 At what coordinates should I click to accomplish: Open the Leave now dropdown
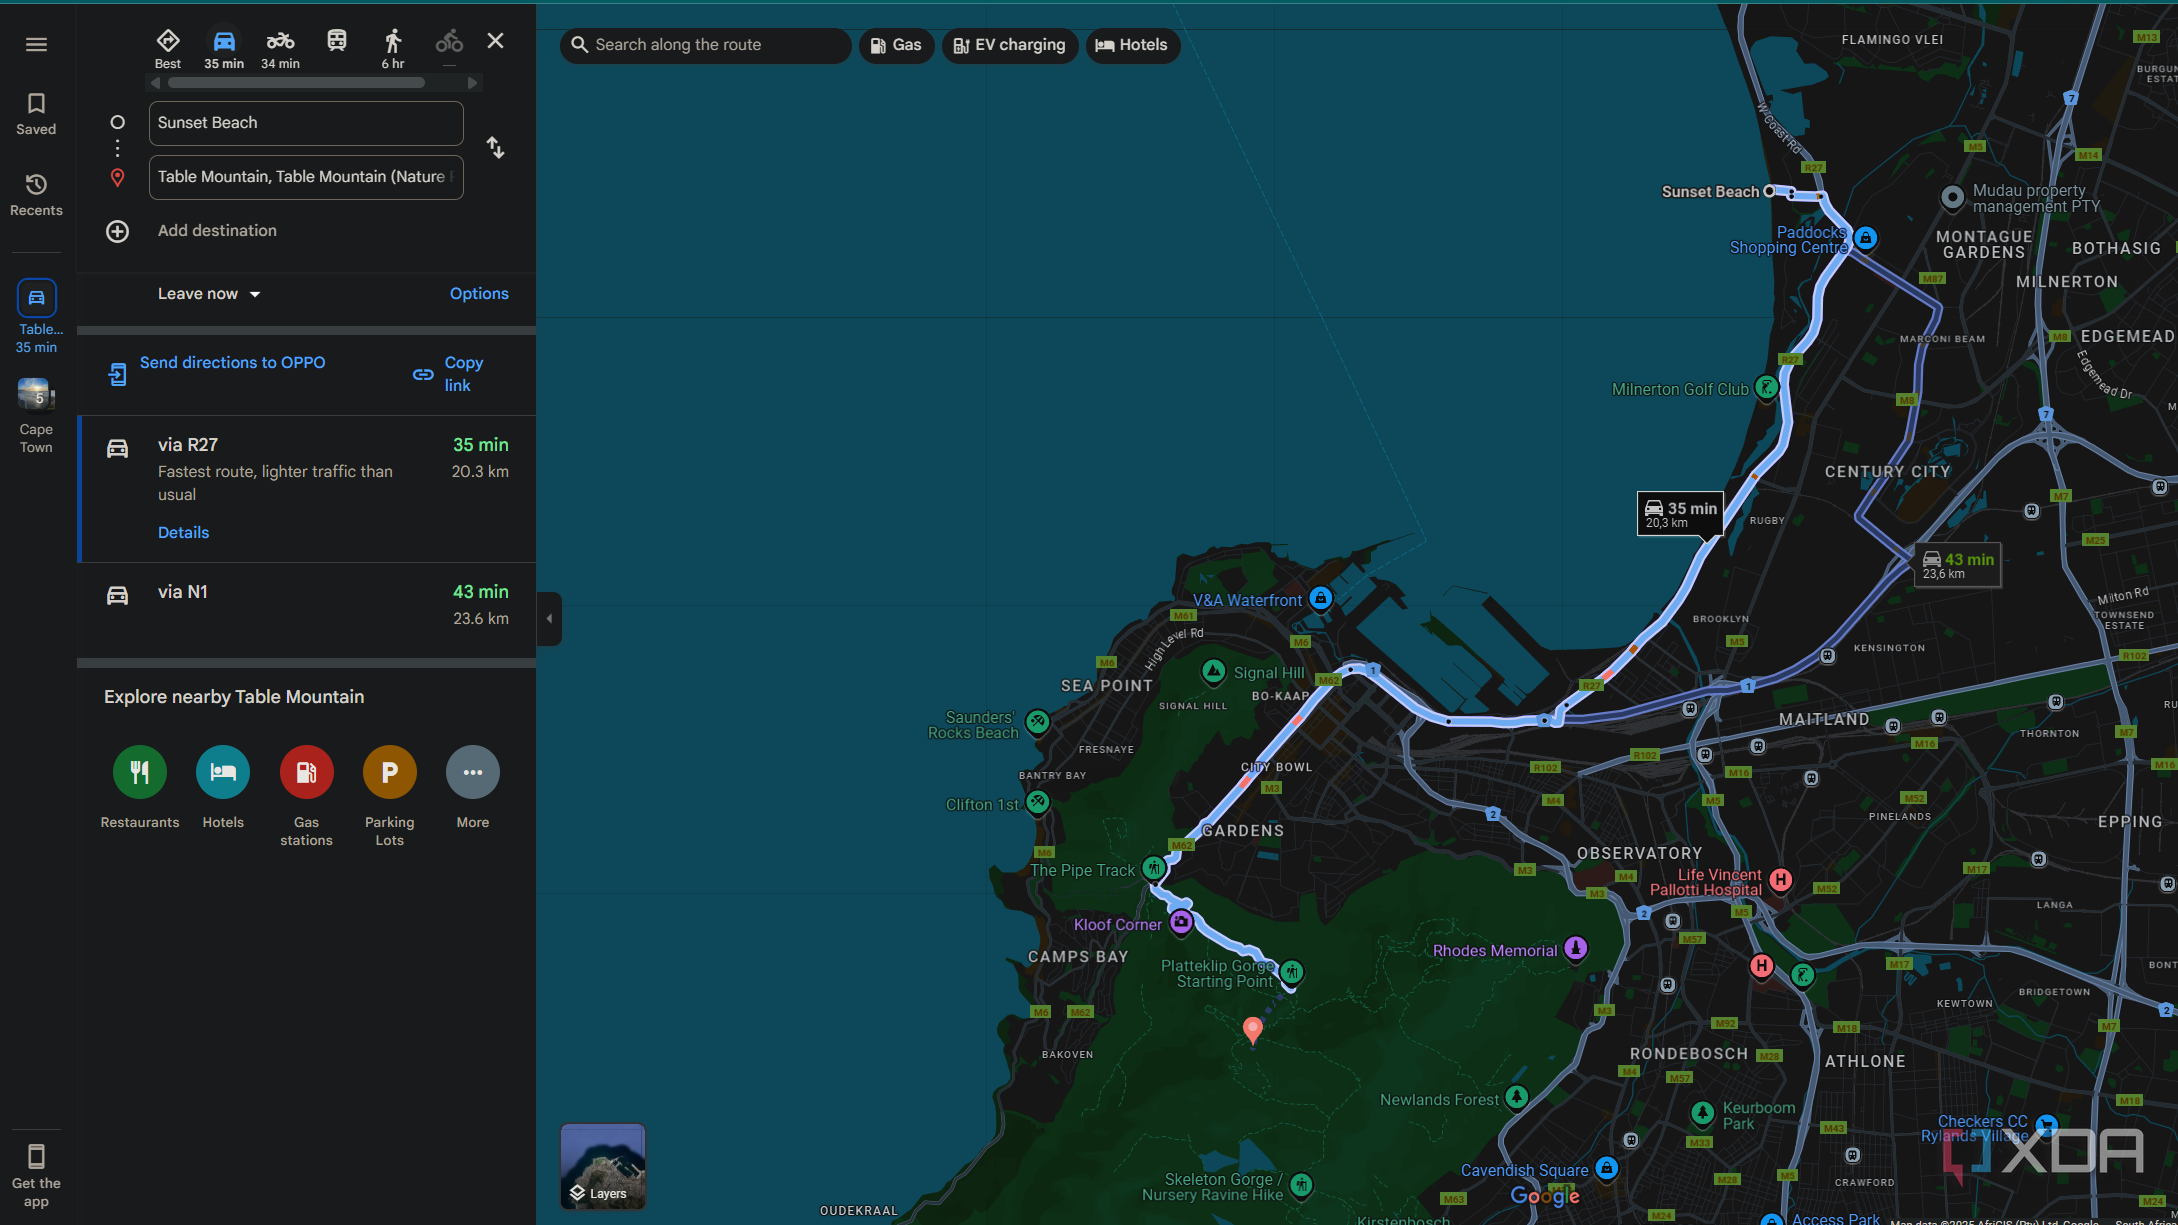[209, 294]
